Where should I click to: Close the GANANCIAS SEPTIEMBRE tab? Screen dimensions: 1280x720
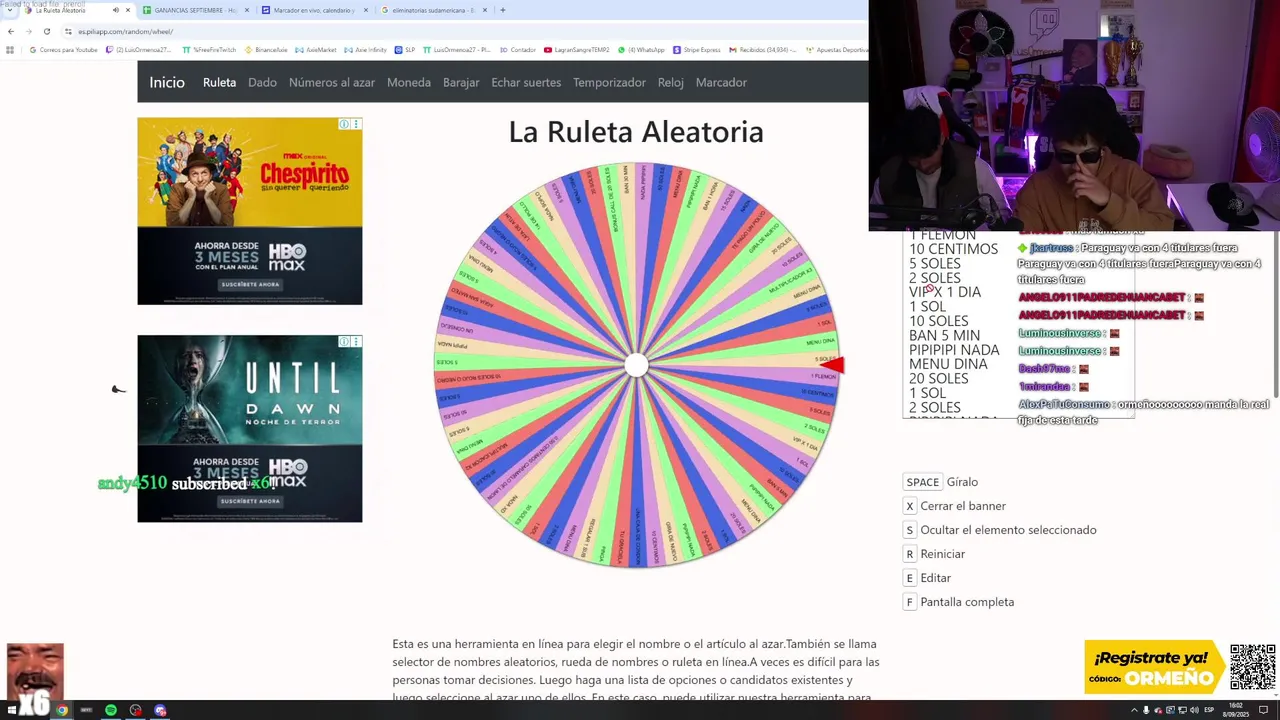click(x=247, y=10)
